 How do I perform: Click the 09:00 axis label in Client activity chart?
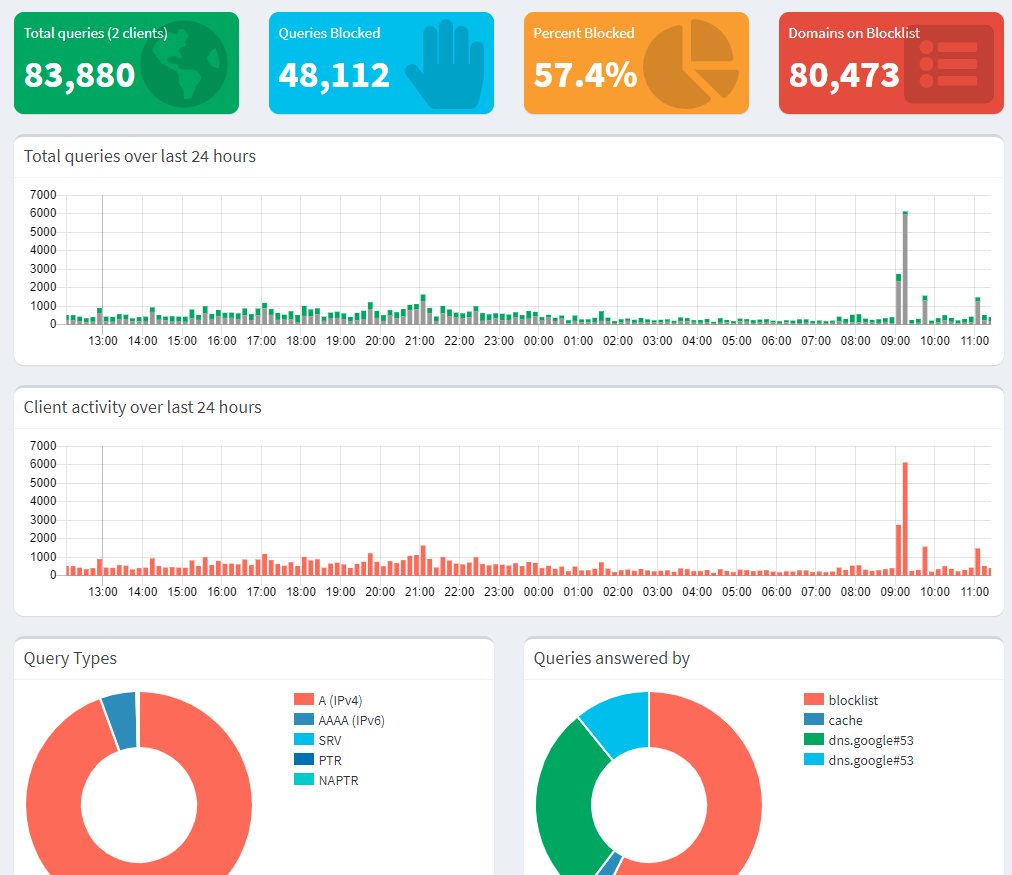(x=895, y=592)
